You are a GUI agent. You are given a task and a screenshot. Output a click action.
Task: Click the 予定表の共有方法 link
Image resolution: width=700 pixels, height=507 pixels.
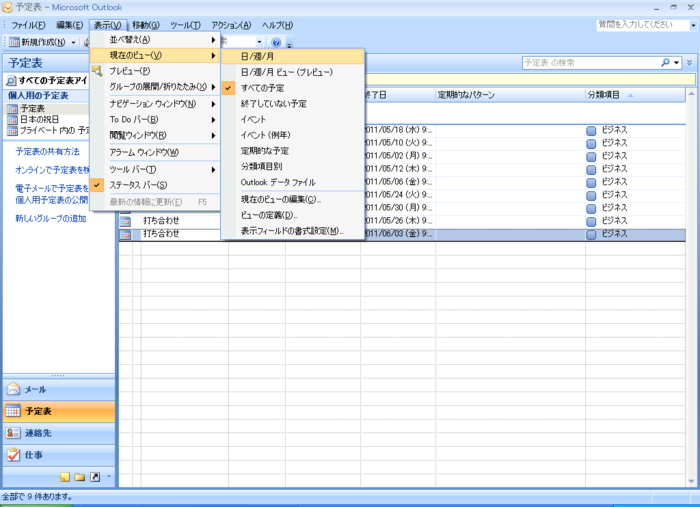click(48, 152)
